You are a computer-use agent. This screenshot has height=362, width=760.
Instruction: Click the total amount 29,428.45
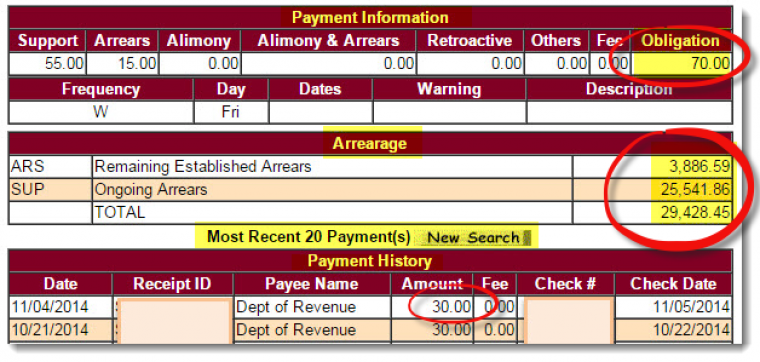point(695,212)
